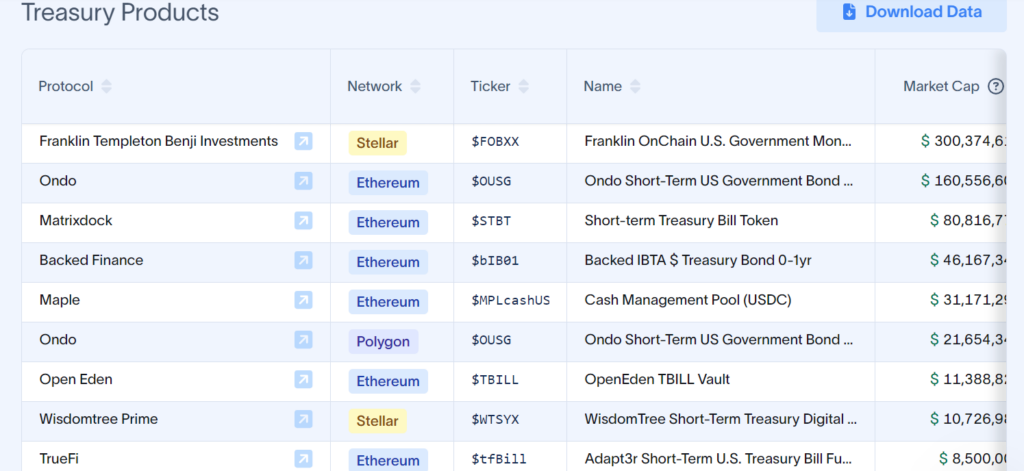Open external link icon for TrueFi
The width and height of the screenshot is (1024, 471).
[x=303, y=459]
